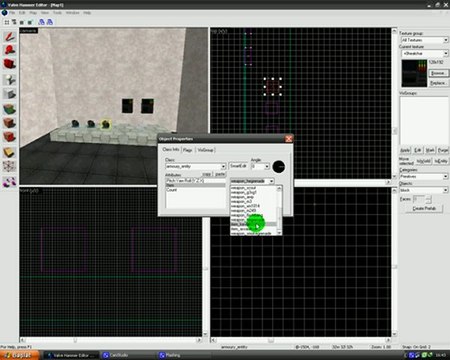Click the paste attributes button
Image resolution: width=450 pixels, height=360 pixels.
[x=220, y=174]
